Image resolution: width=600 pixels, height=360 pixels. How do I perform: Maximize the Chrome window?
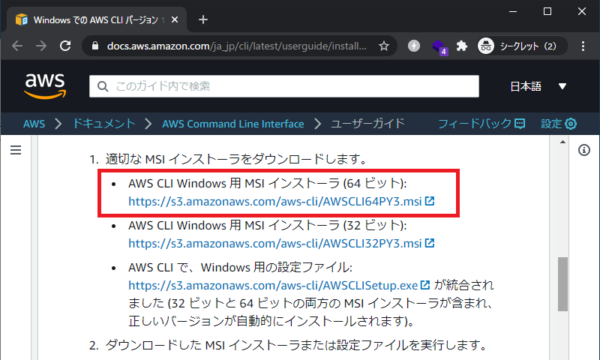547,11
